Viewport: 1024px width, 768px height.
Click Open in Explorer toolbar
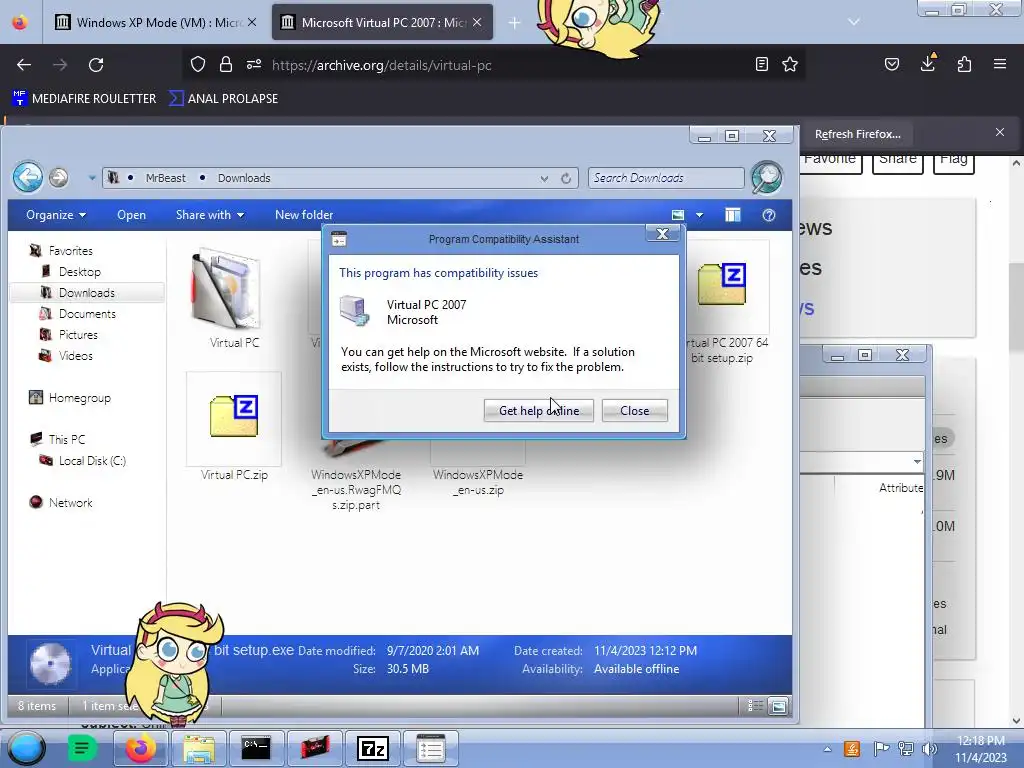point(131,215)
